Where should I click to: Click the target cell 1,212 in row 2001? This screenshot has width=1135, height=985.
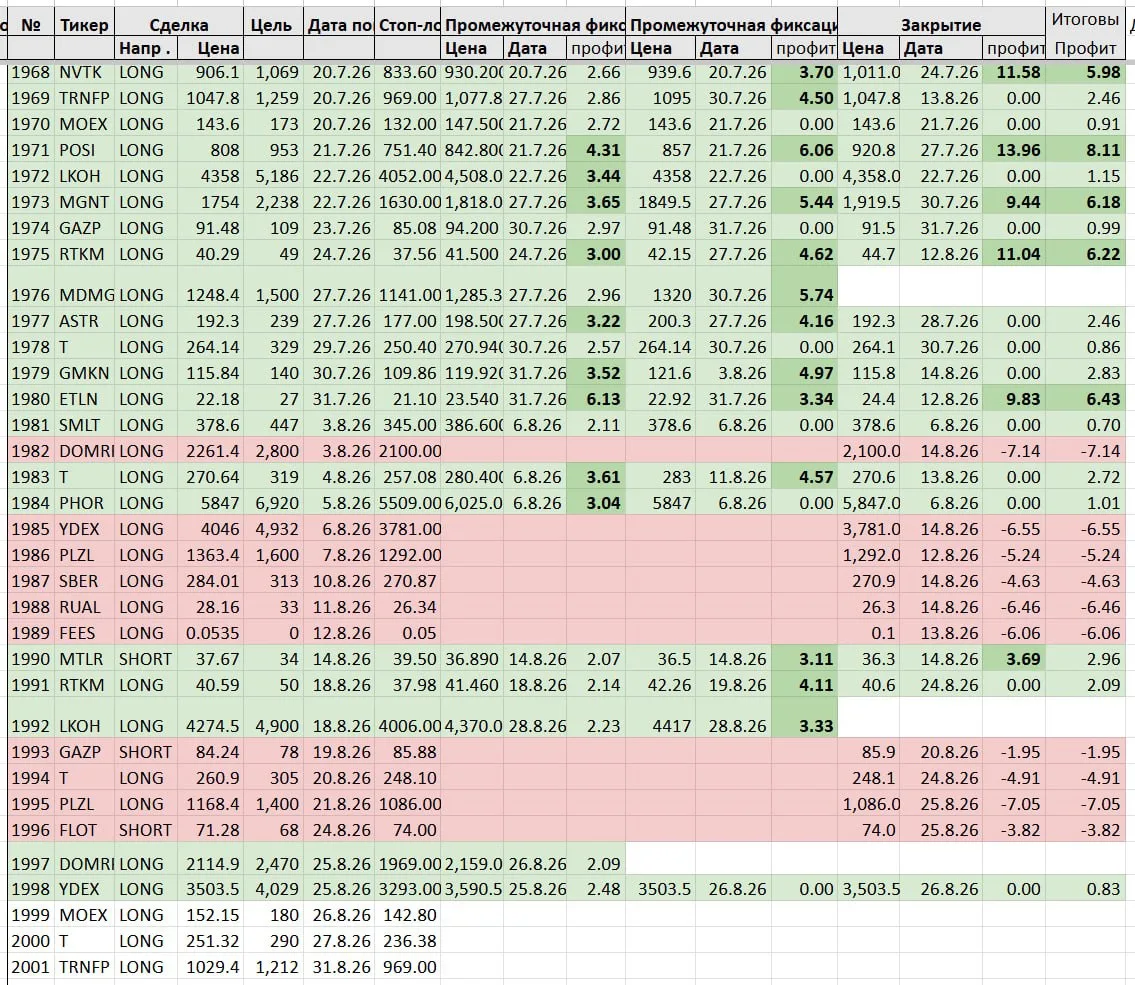[x=274, y=968]
